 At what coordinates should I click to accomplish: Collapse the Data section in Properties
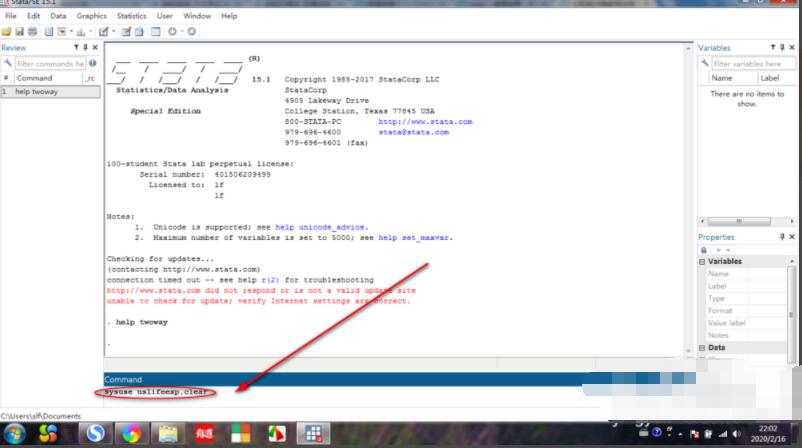click(702, 348)
